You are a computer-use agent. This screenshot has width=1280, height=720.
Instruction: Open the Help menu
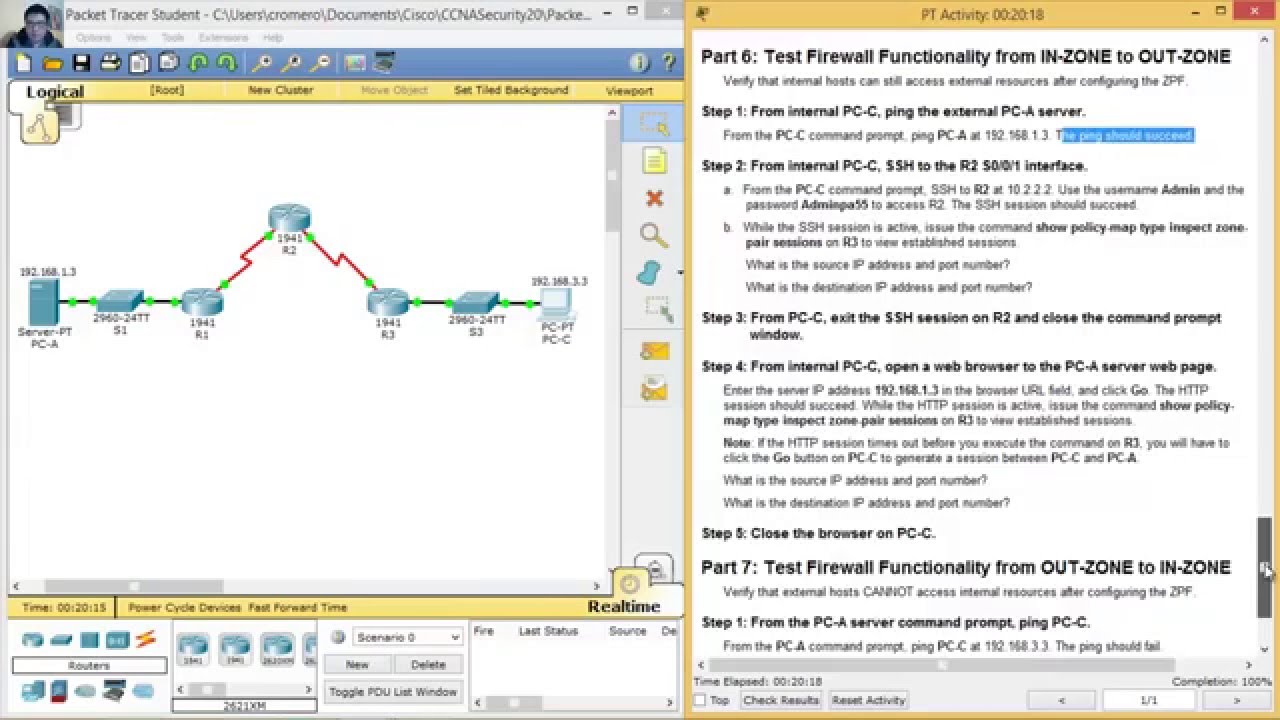(272, 38)
